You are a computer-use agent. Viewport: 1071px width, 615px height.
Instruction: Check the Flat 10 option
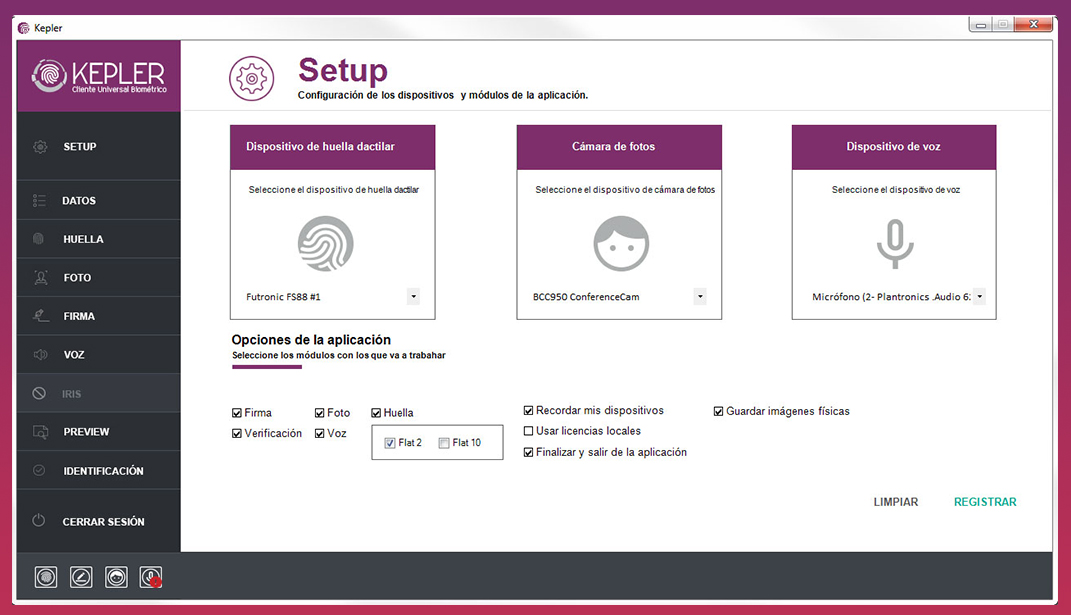[x=440, y=442]
